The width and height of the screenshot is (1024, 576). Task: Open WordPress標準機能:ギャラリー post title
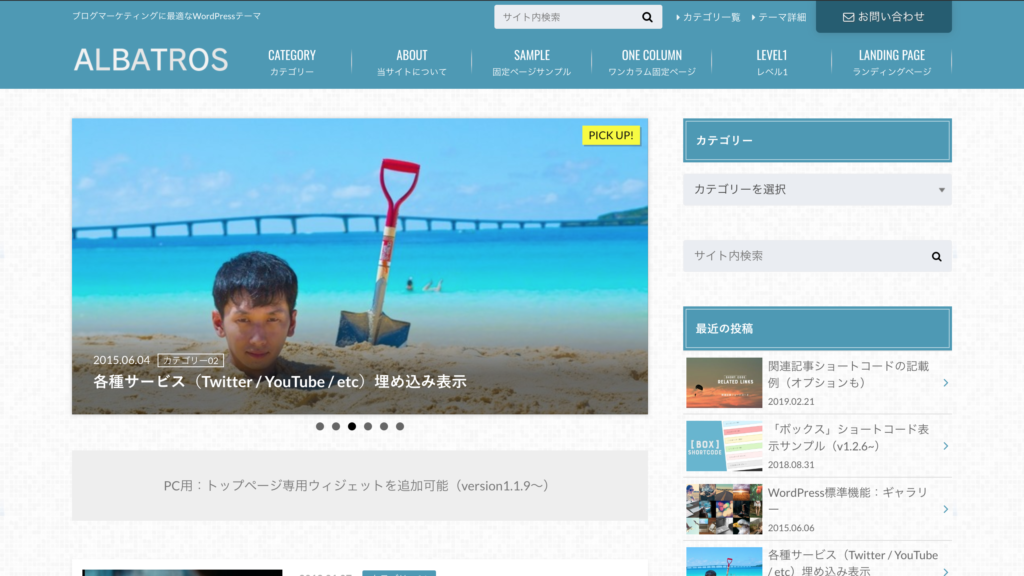(848, 501)
